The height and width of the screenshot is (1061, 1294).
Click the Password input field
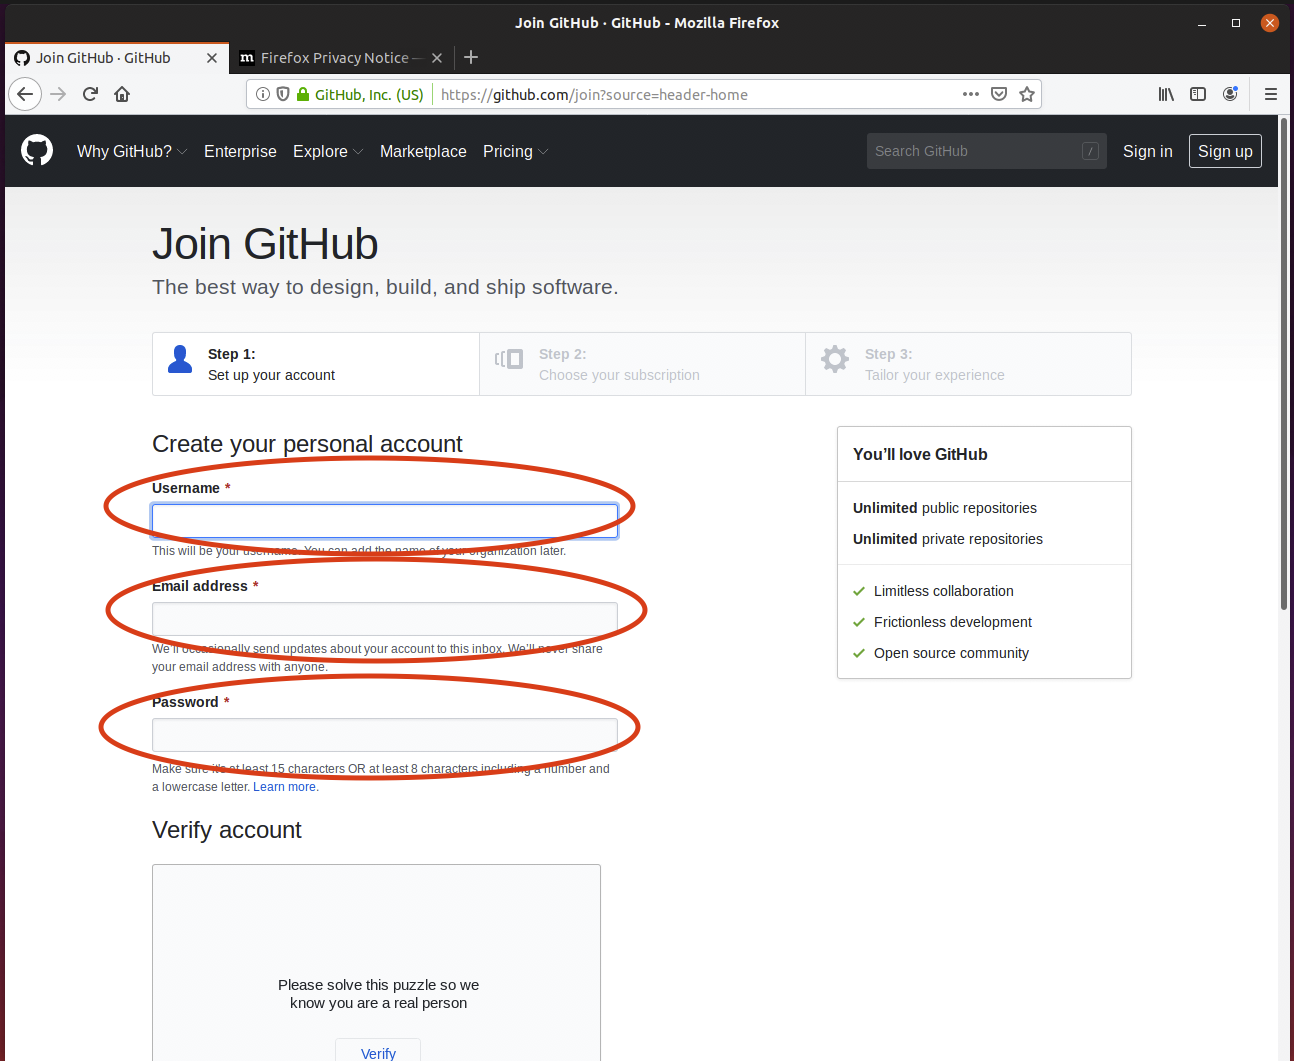point(385,735)
